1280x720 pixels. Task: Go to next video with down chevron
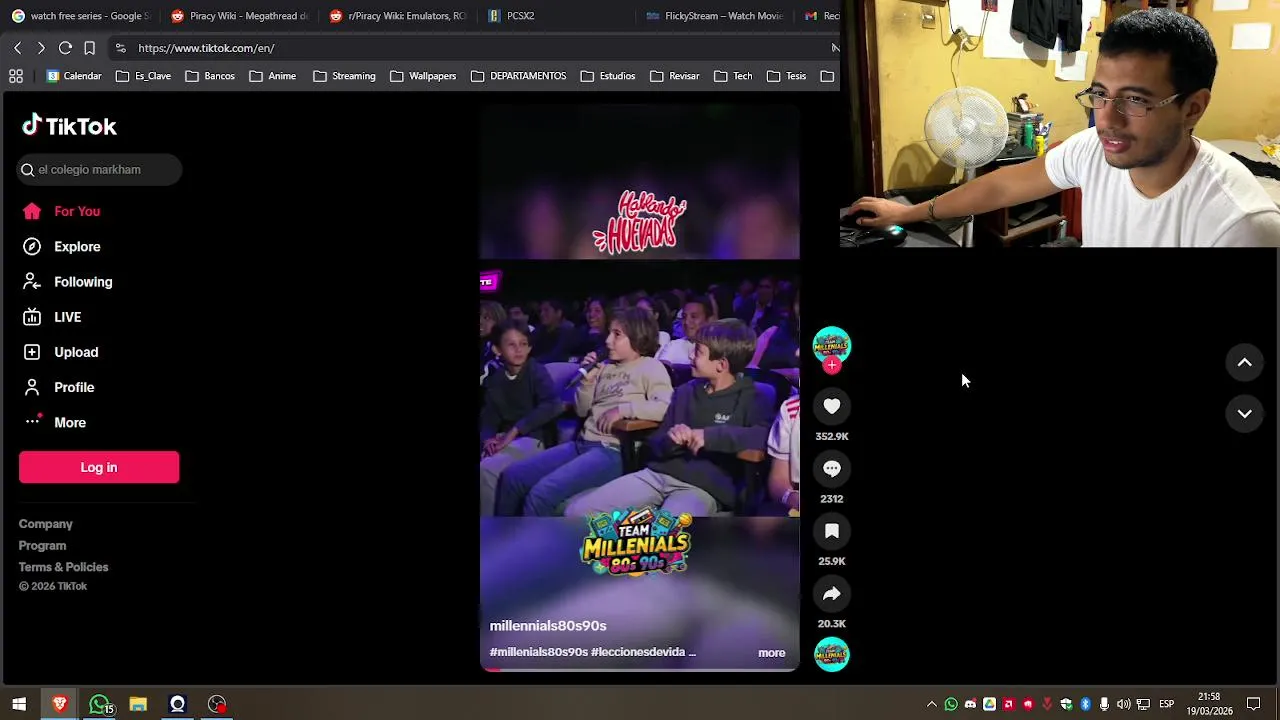click(1245, 413)
